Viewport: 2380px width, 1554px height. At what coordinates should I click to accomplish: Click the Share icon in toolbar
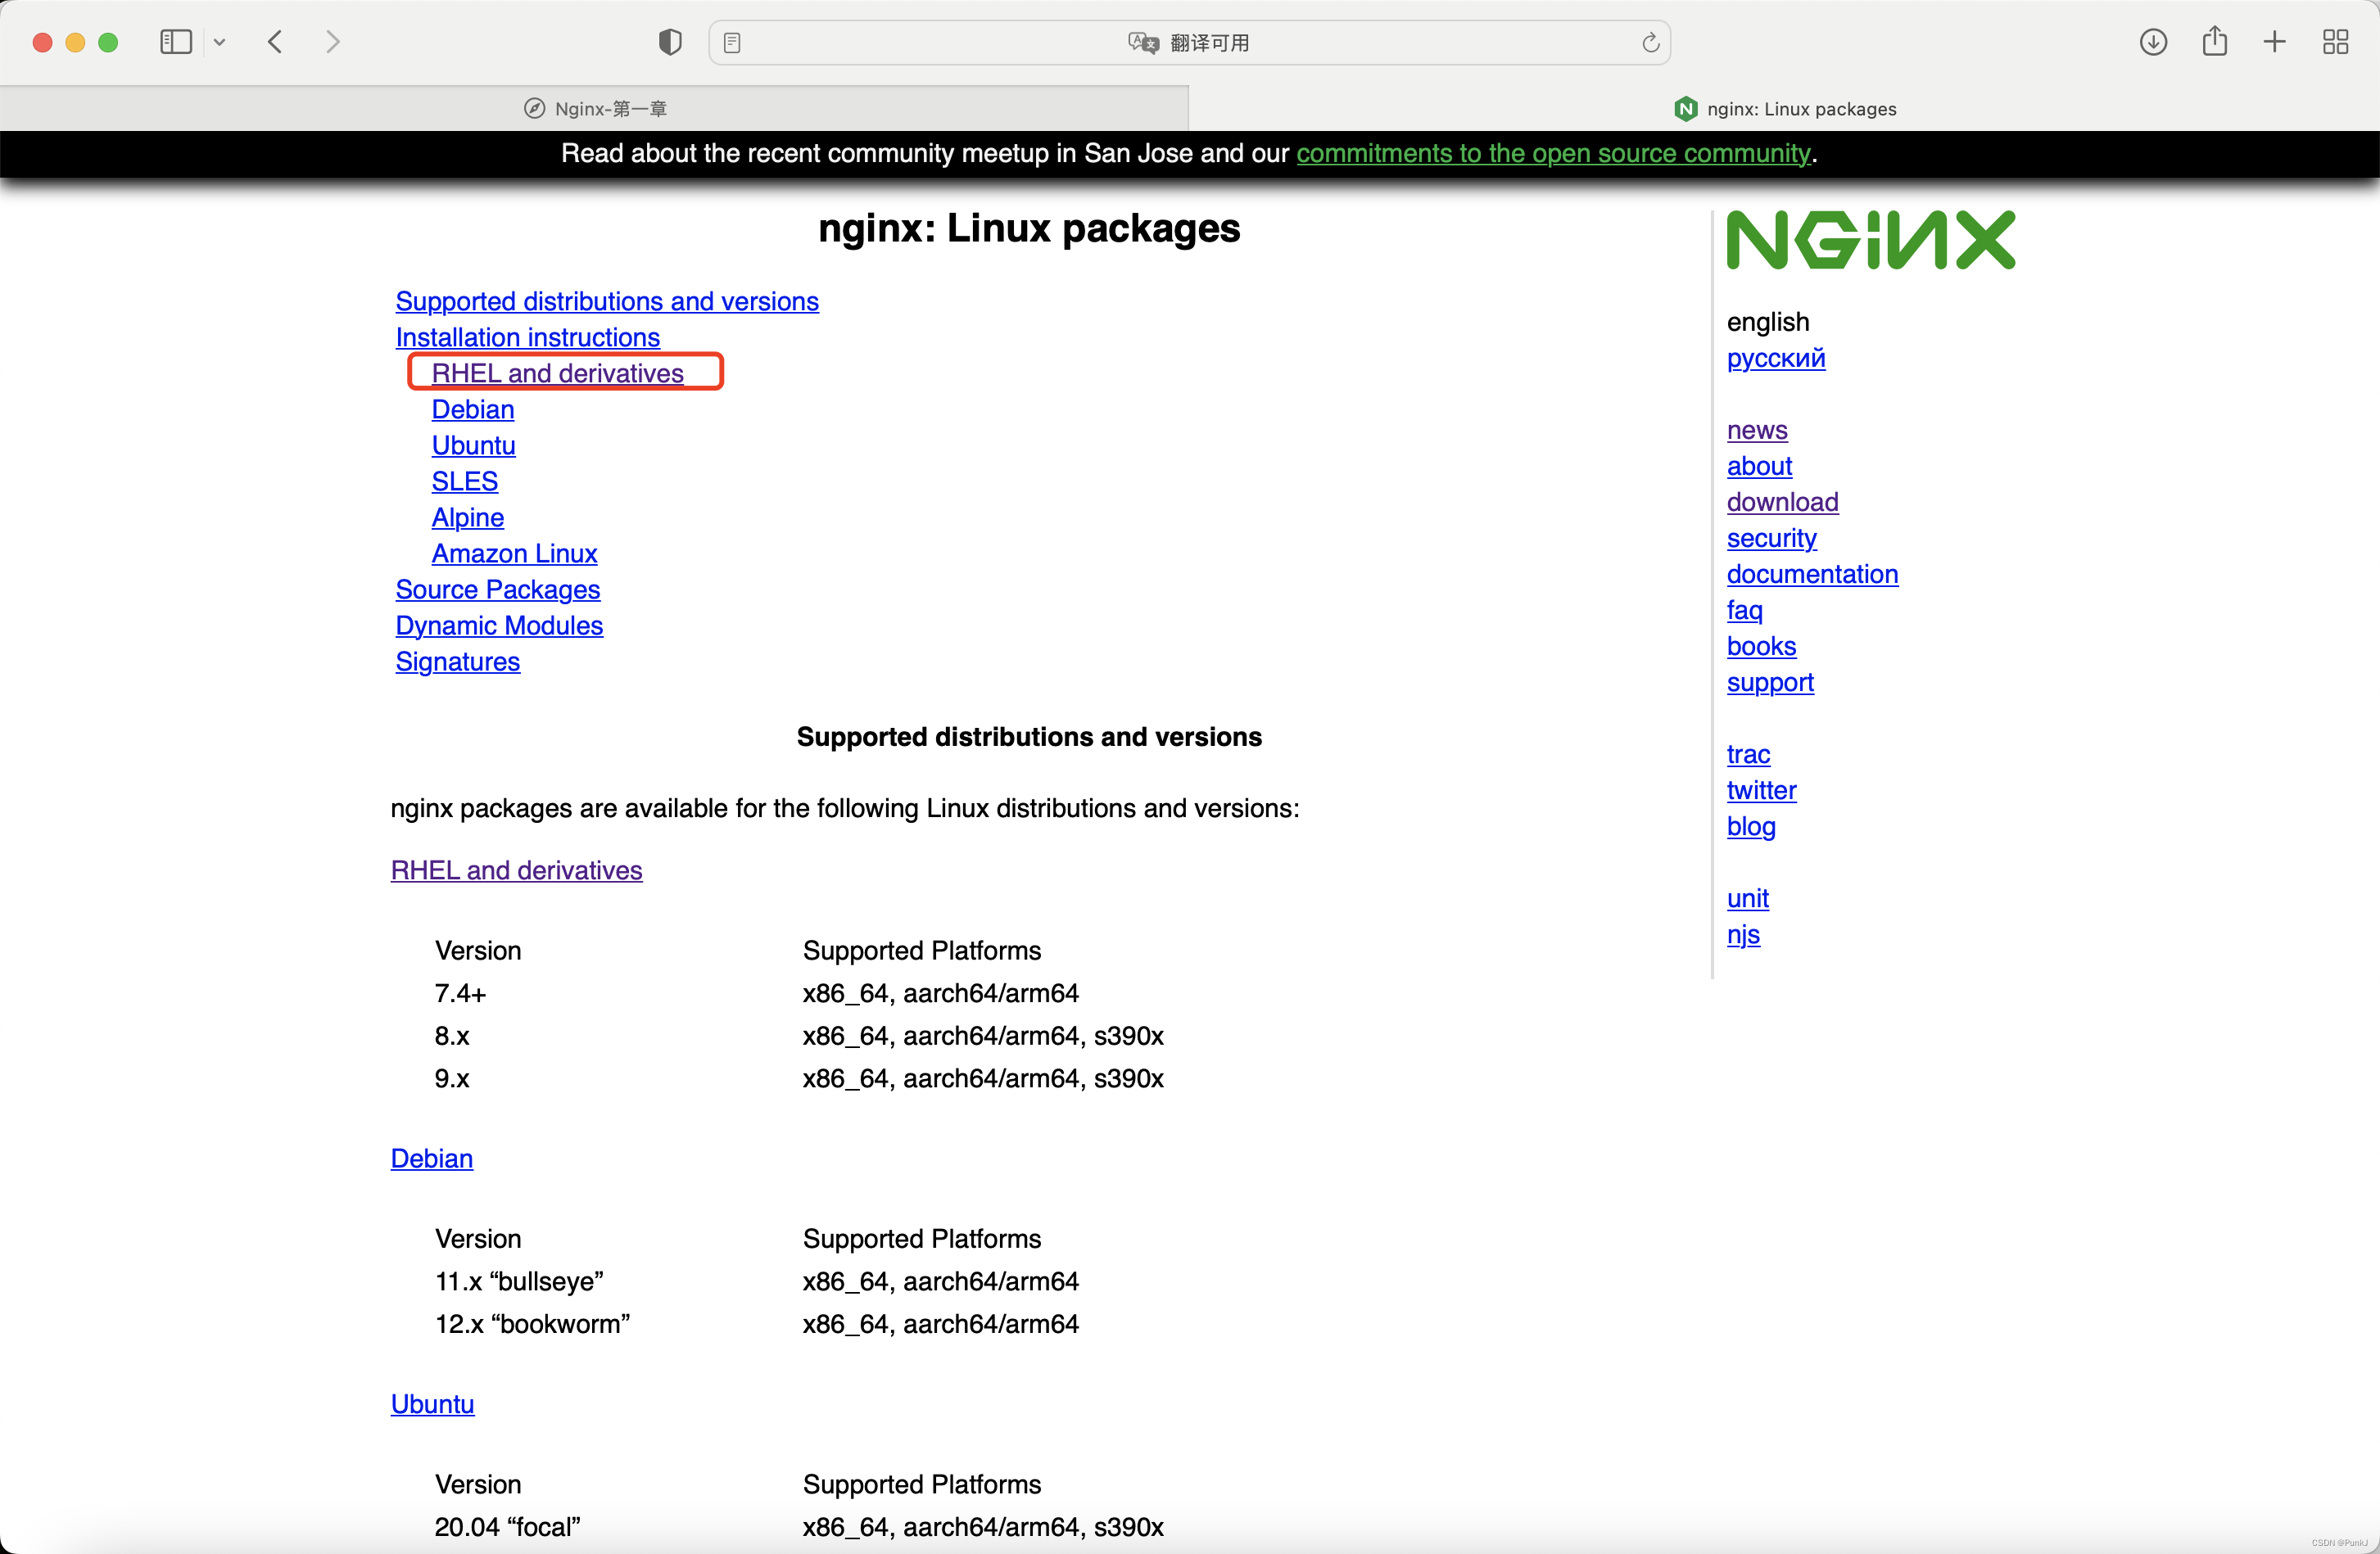(2214, 42)
